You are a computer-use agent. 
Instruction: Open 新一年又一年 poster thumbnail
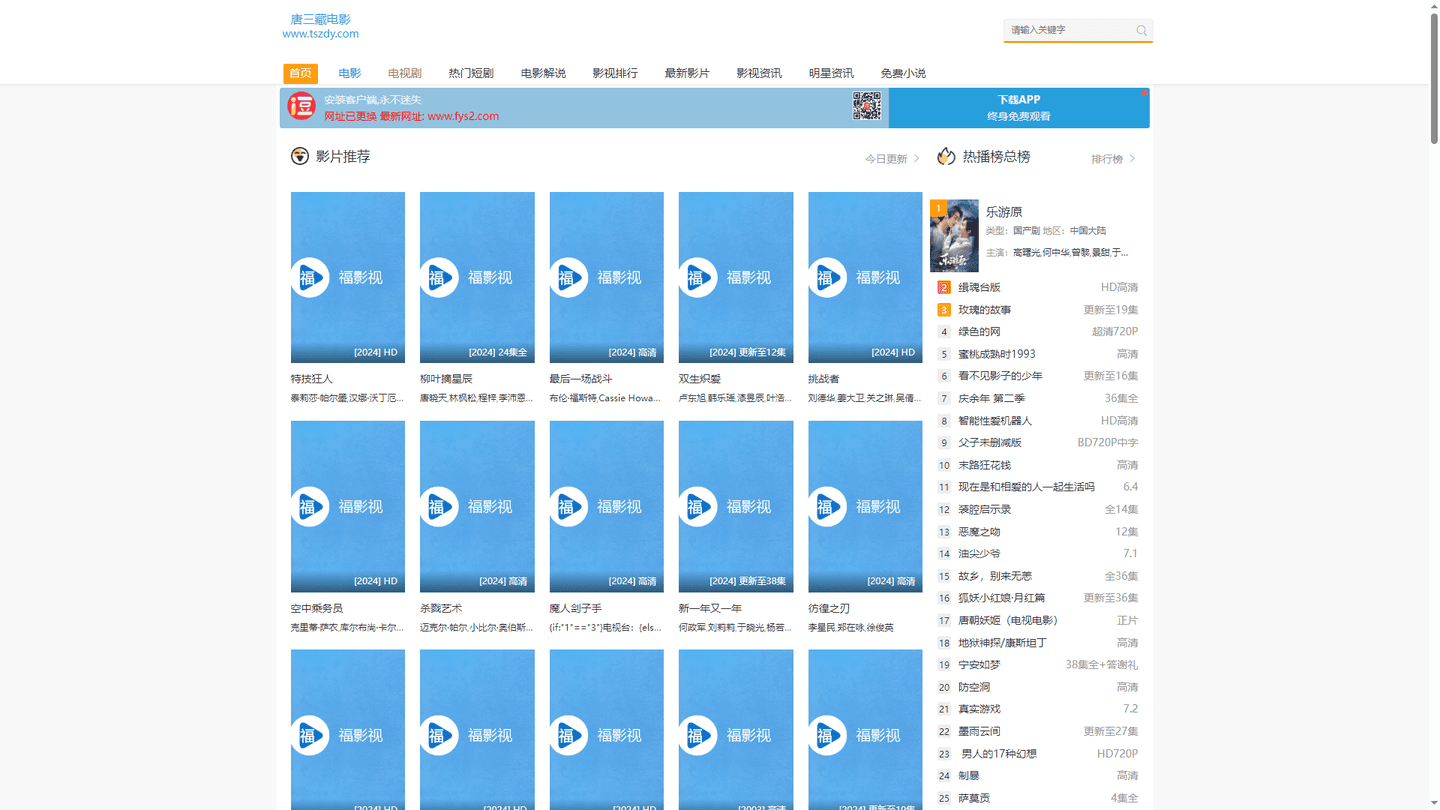pos(736,506)
